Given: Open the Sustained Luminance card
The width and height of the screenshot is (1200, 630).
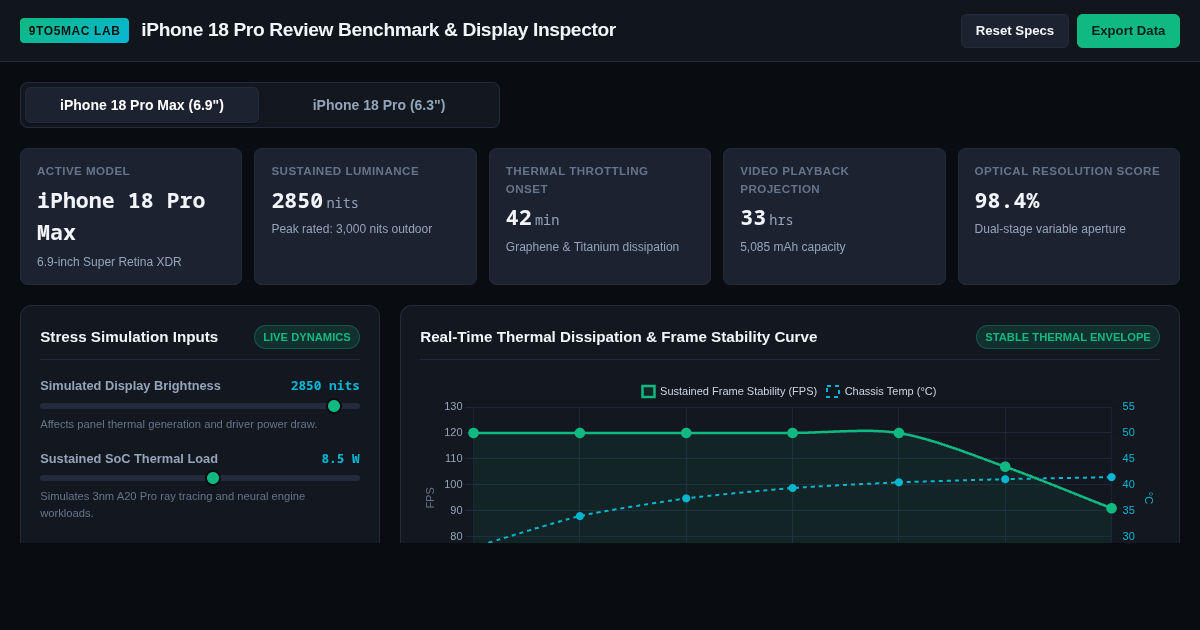Looking at the screenshot, I should [365, 217].
